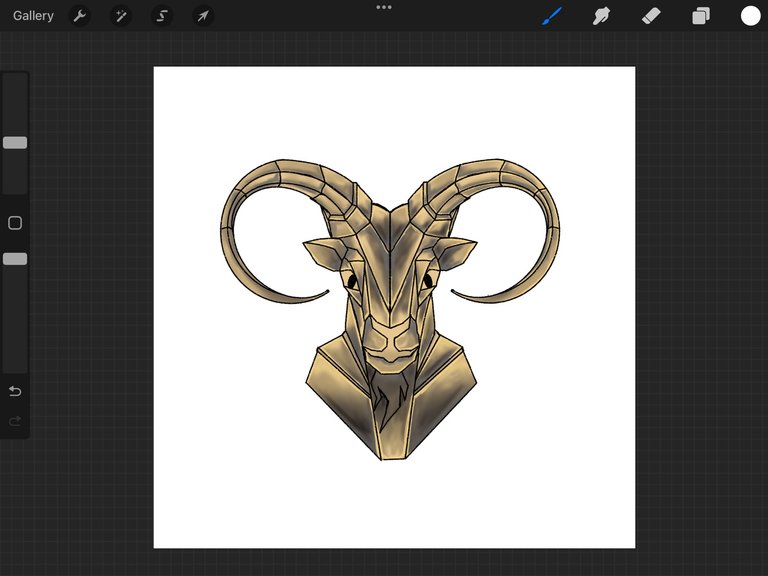Screen dimensions: 768x576
Task: Open the Layers panel
Action: [x=701, y=16]
